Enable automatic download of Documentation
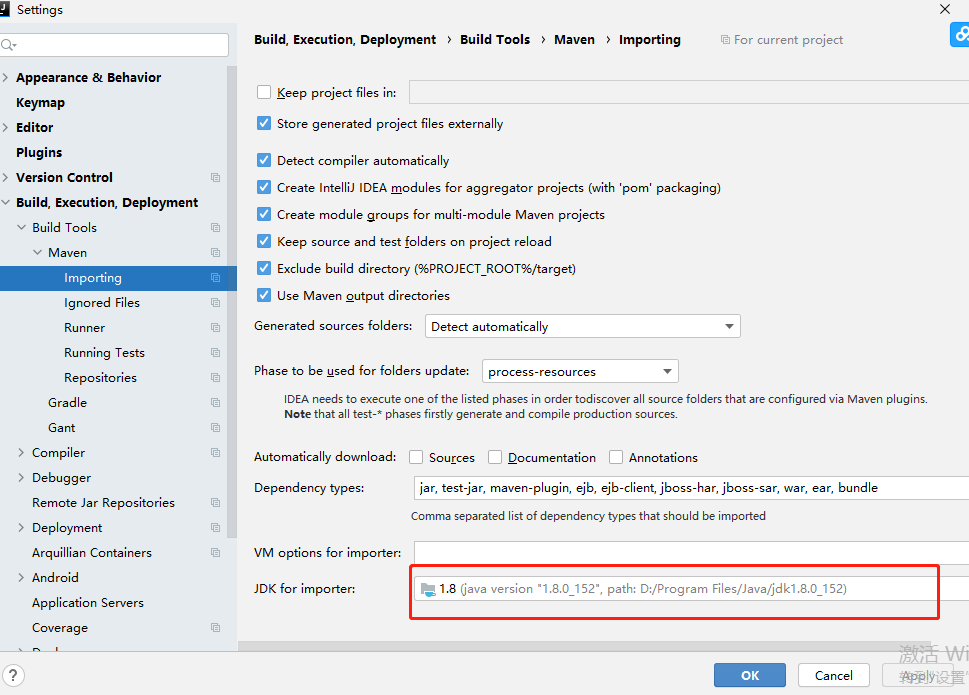The width and height of the screenshot is (969, 695). (x=495, y=457)
